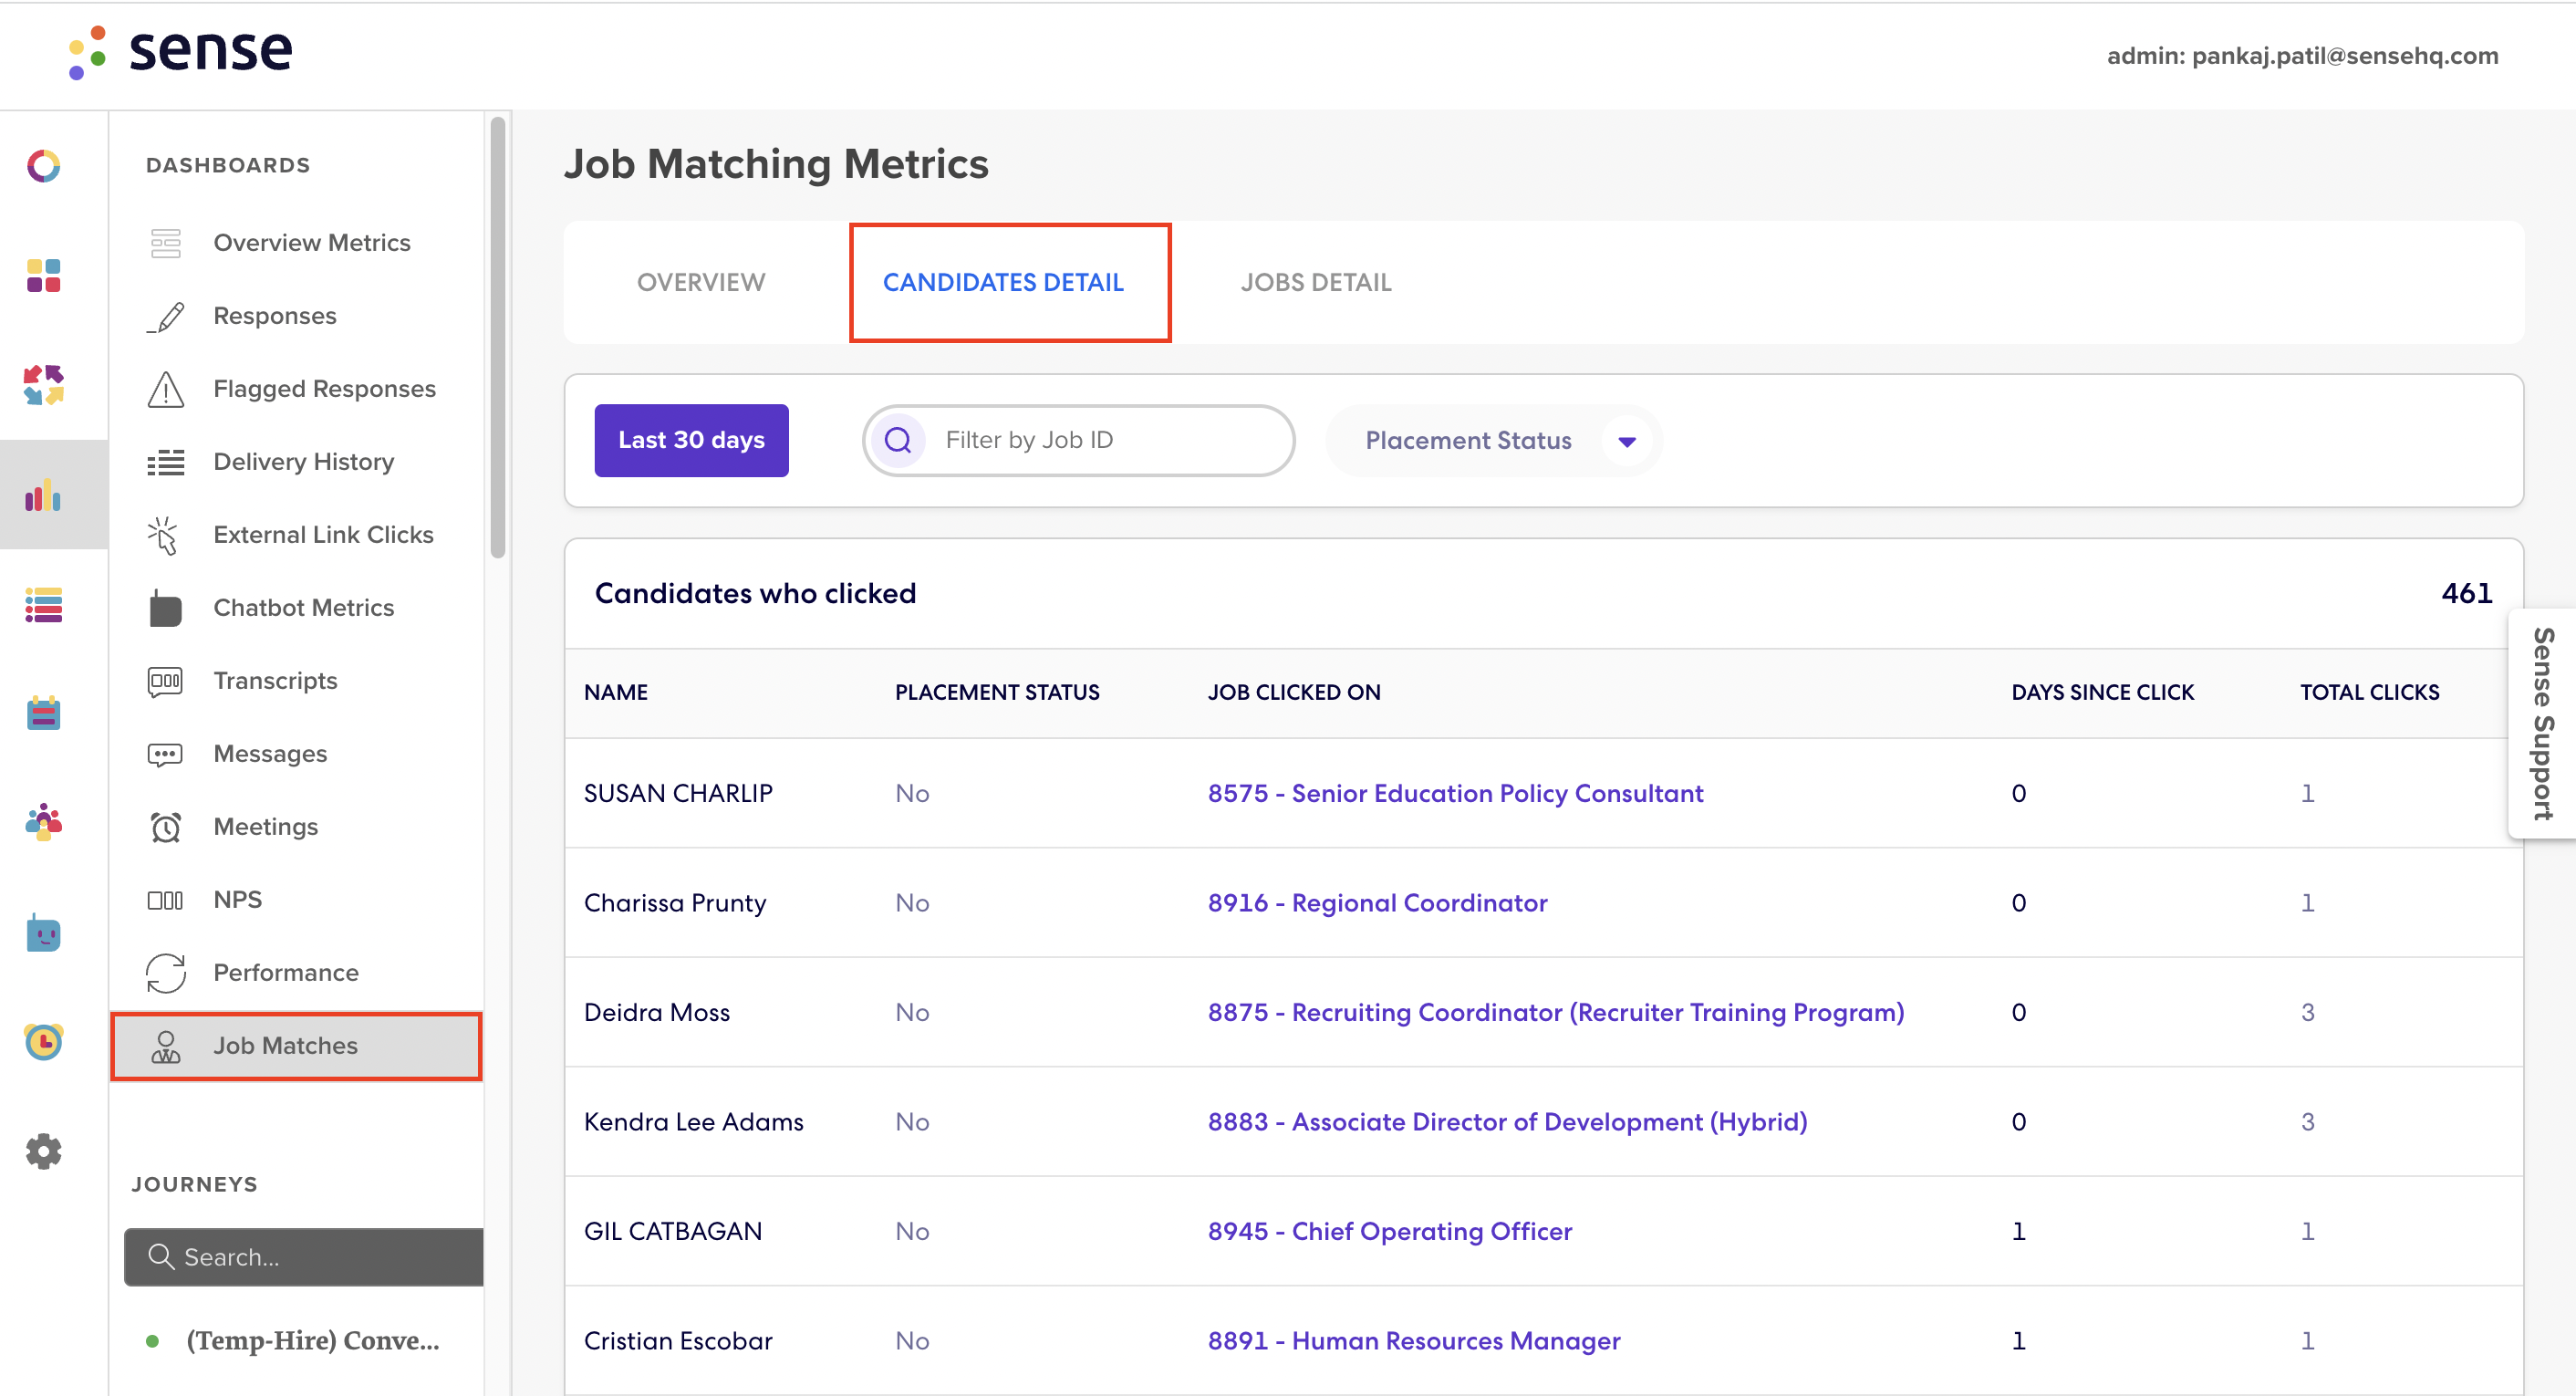
Task: Click the Chatbot Metrics icon
Action: (166, 607)
